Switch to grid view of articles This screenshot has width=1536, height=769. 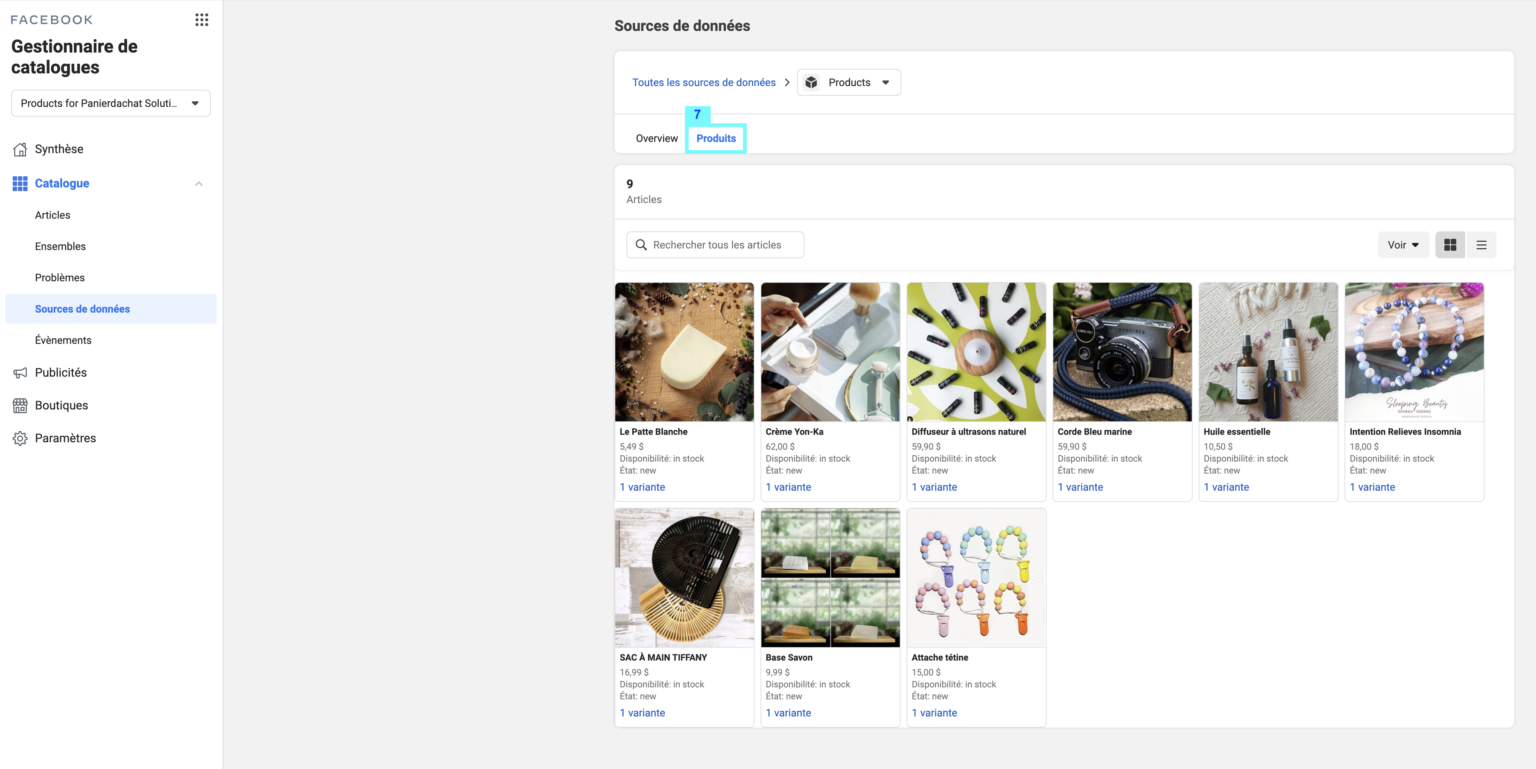pos(1449,244)
